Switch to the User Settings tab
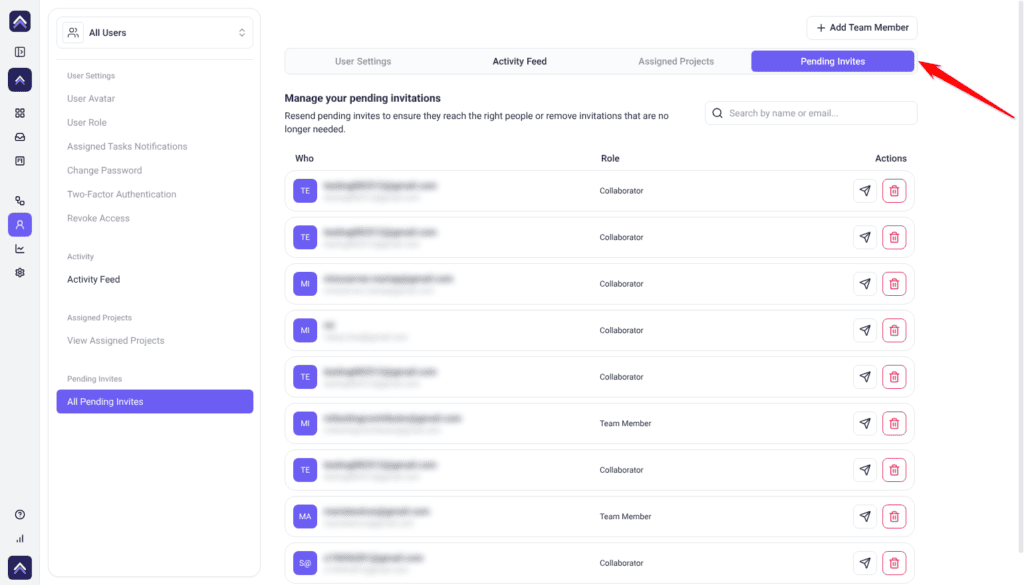 tap(363, 61)
